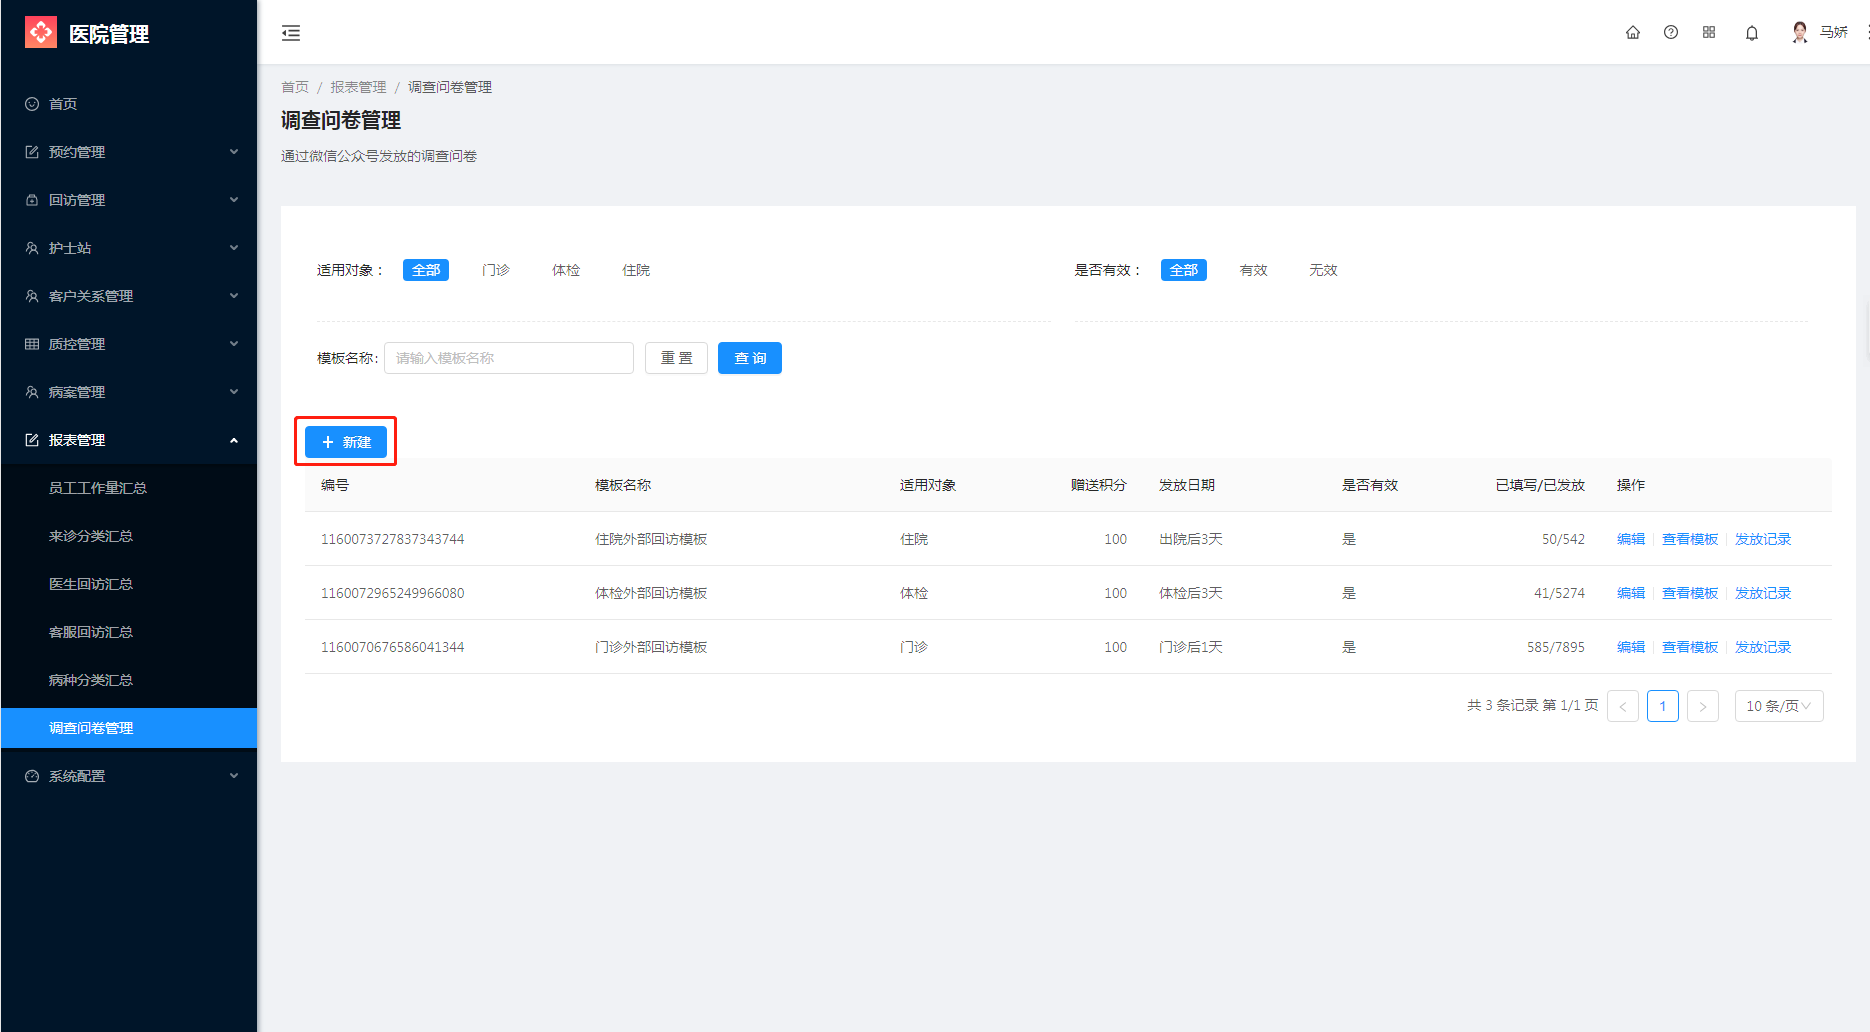This screenshot has height=1032, width=1870.
Task: Go to the next page with the right arrow
Action: pos(1703,706)
